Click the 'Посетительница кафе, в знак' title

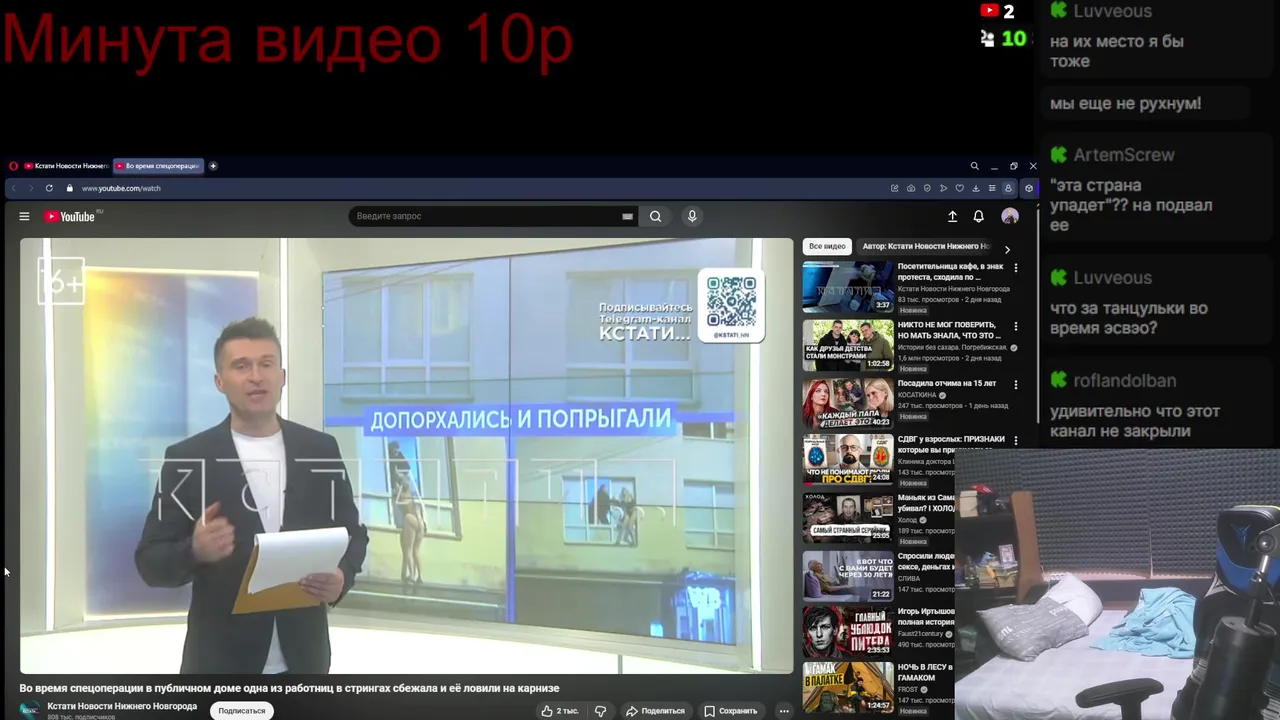[950, 272]
